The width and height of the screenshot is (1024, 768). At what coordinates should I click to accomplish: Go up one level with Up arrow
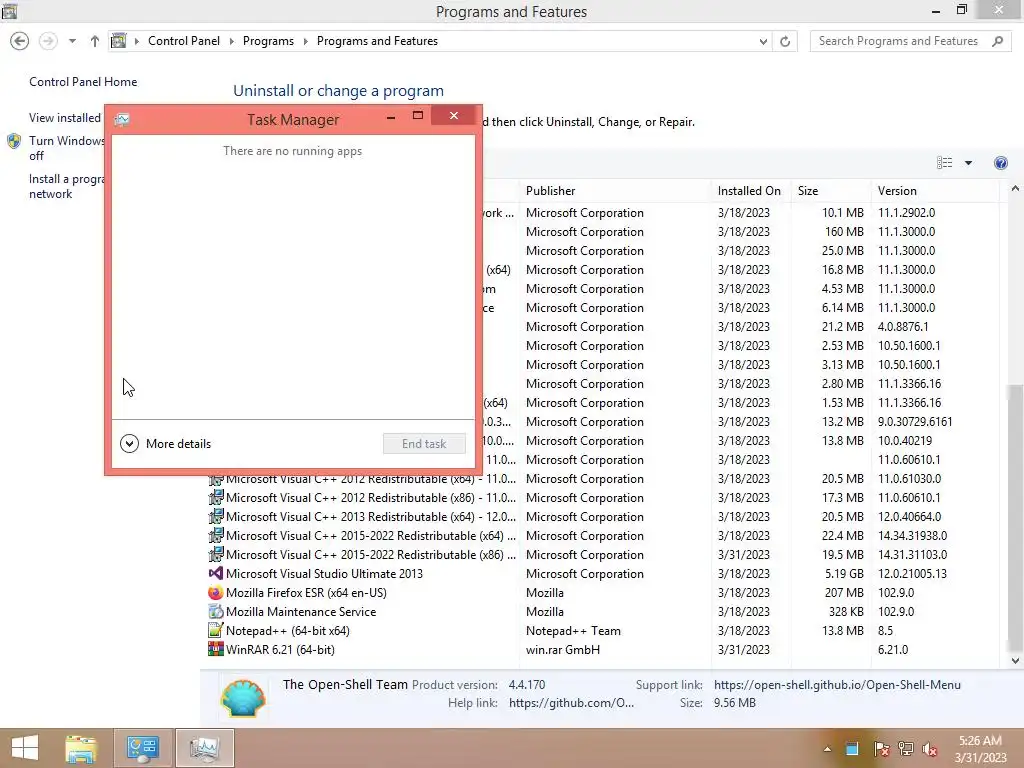click(95, 41)
